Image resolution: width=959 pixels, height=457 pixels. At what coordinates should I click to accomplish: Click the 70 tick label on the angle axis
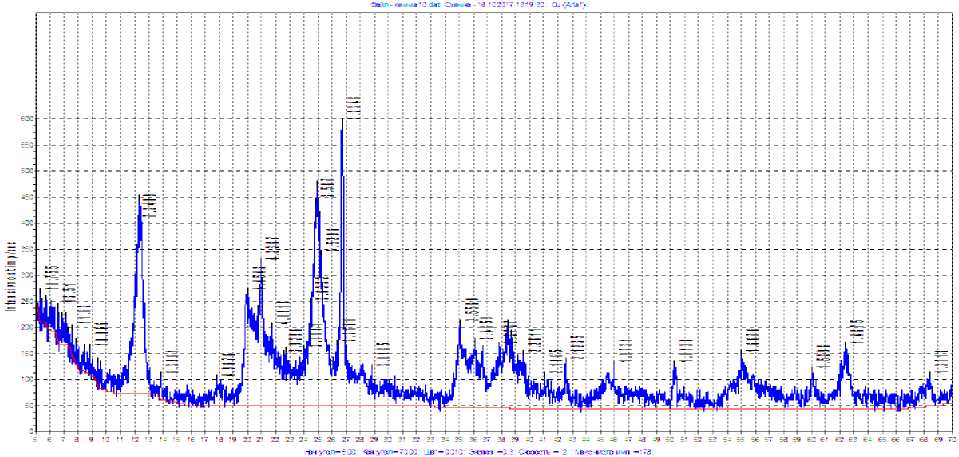pyautogui.click(x=952, y=439)
